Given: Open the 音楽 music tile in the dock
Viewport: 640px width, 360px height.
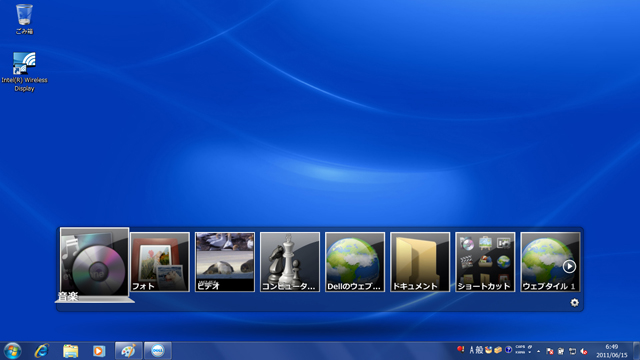Looking at the screenshot, I should tap(94, 263).
